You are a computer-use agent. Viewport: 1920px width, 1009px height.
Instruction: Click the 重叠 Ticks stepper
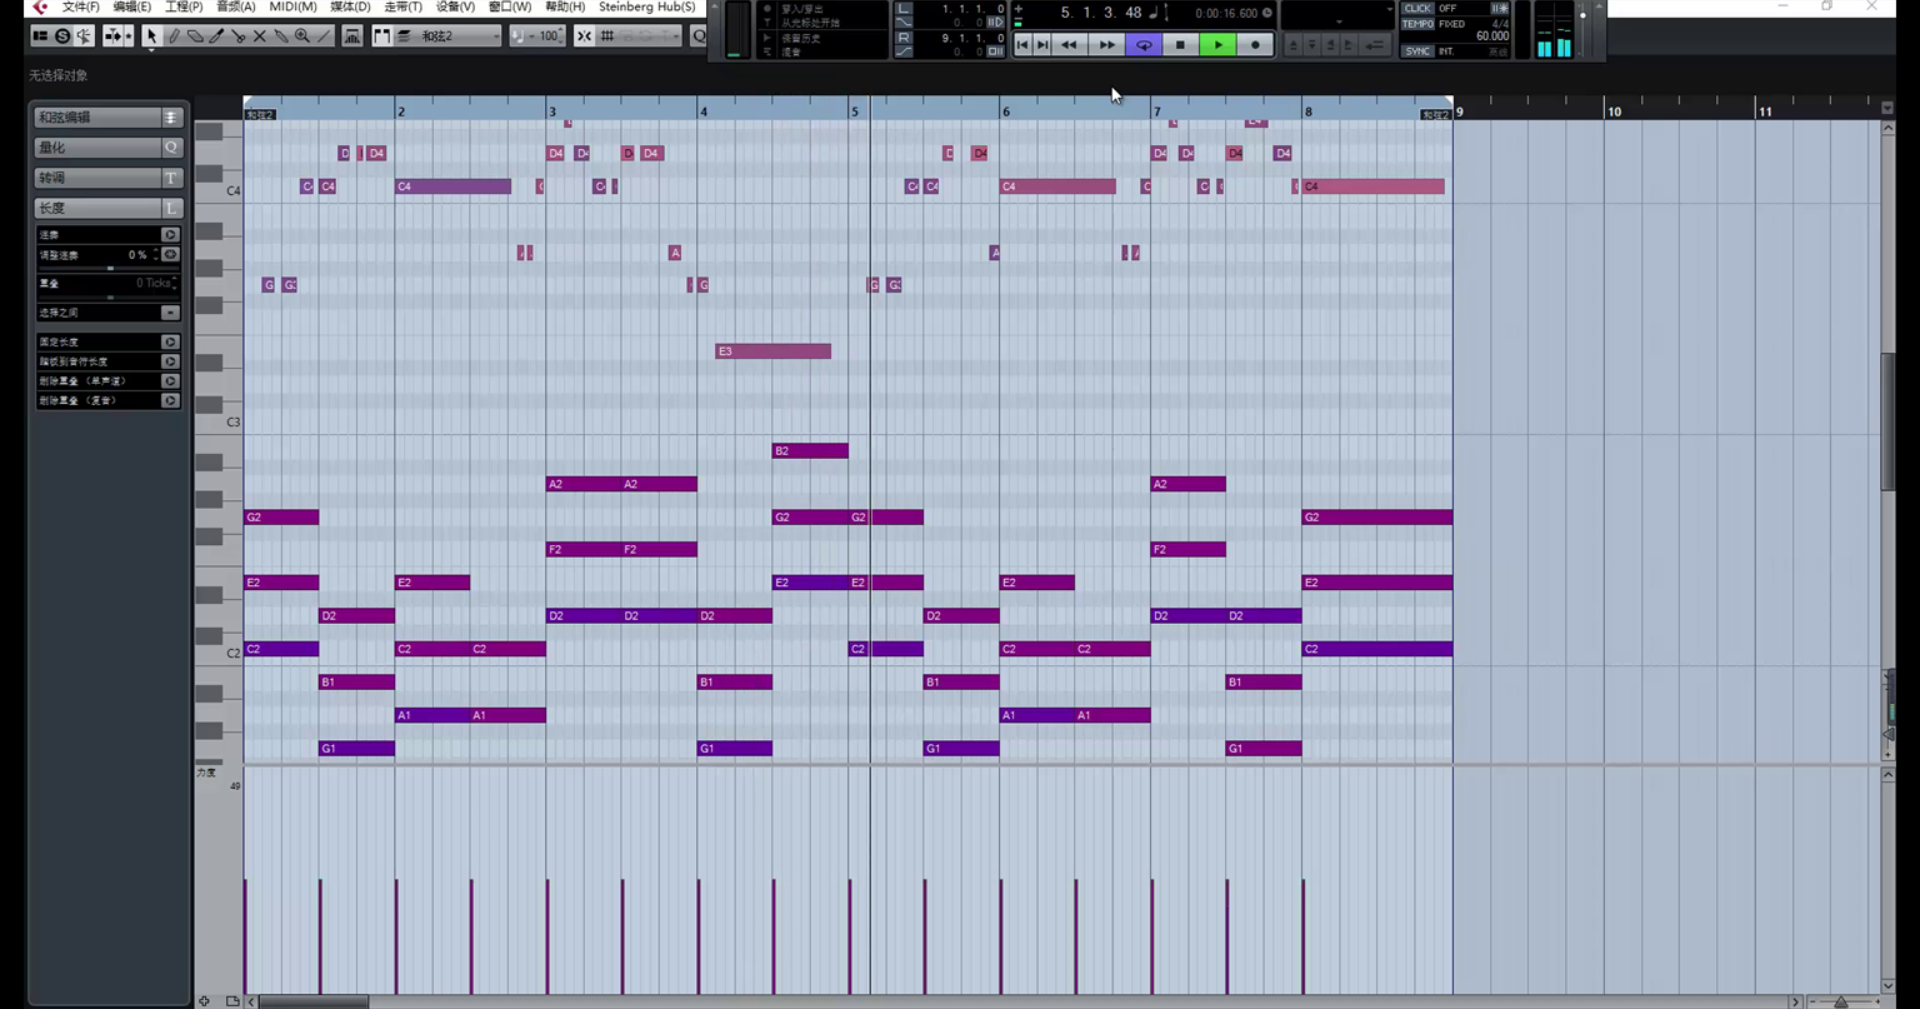pos(175,283)
